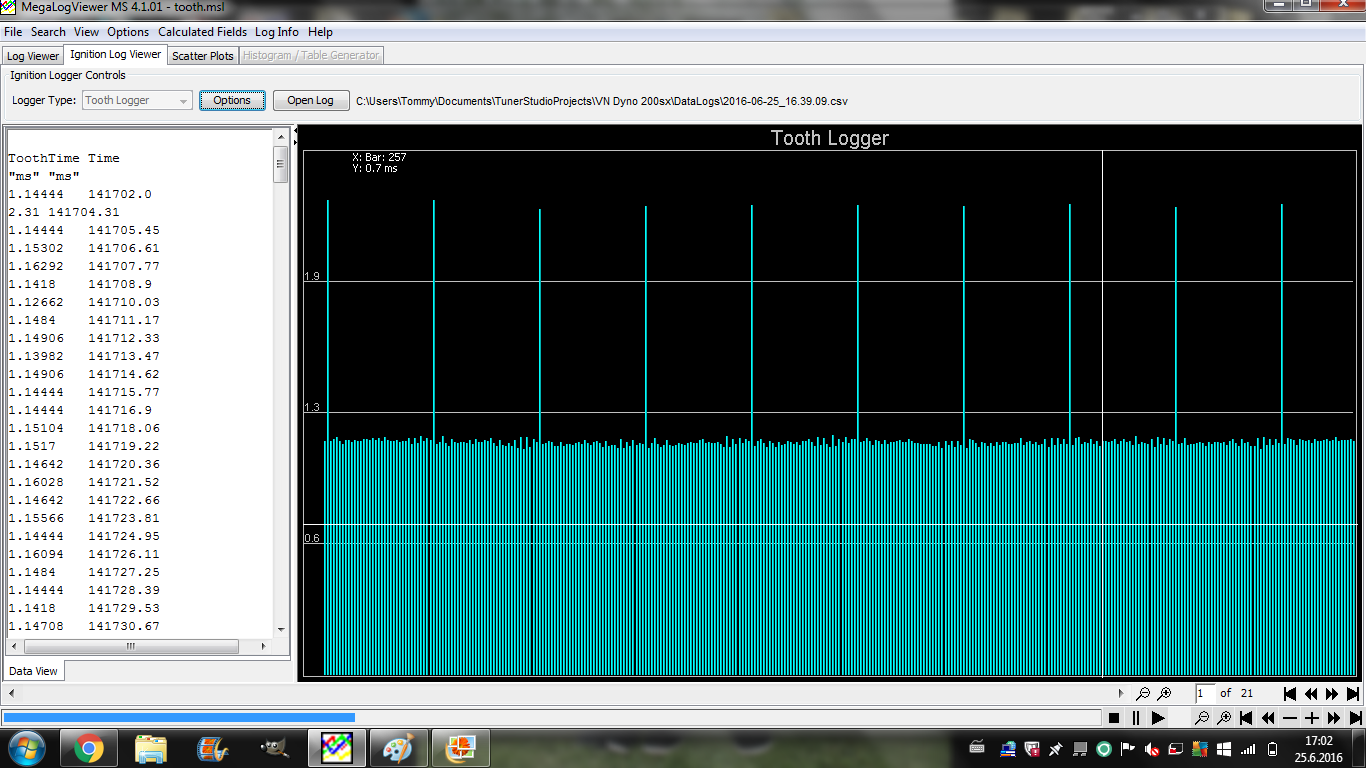The width and height of the screenshot is (1366, 768).
Task: Pause the log playback
Action: click(x=1136, y=717)
